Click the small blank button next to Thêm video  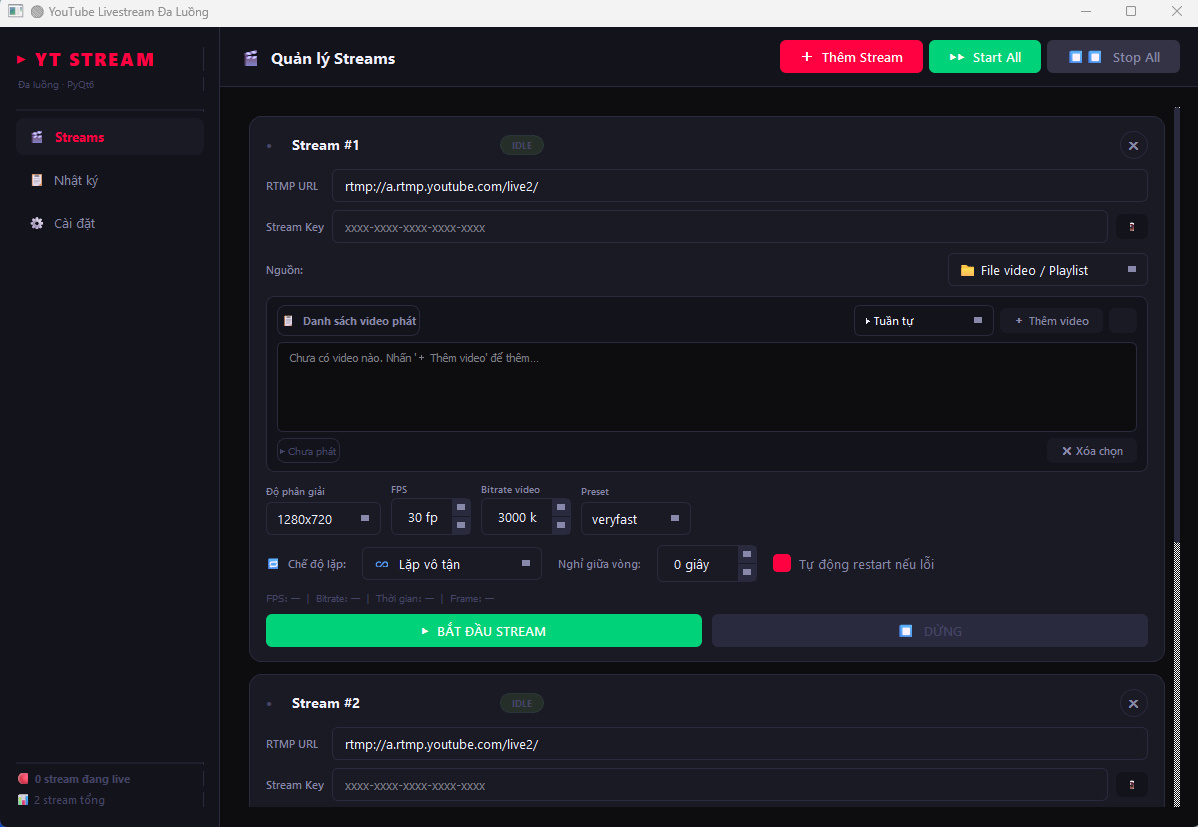tap(1122, 321)
